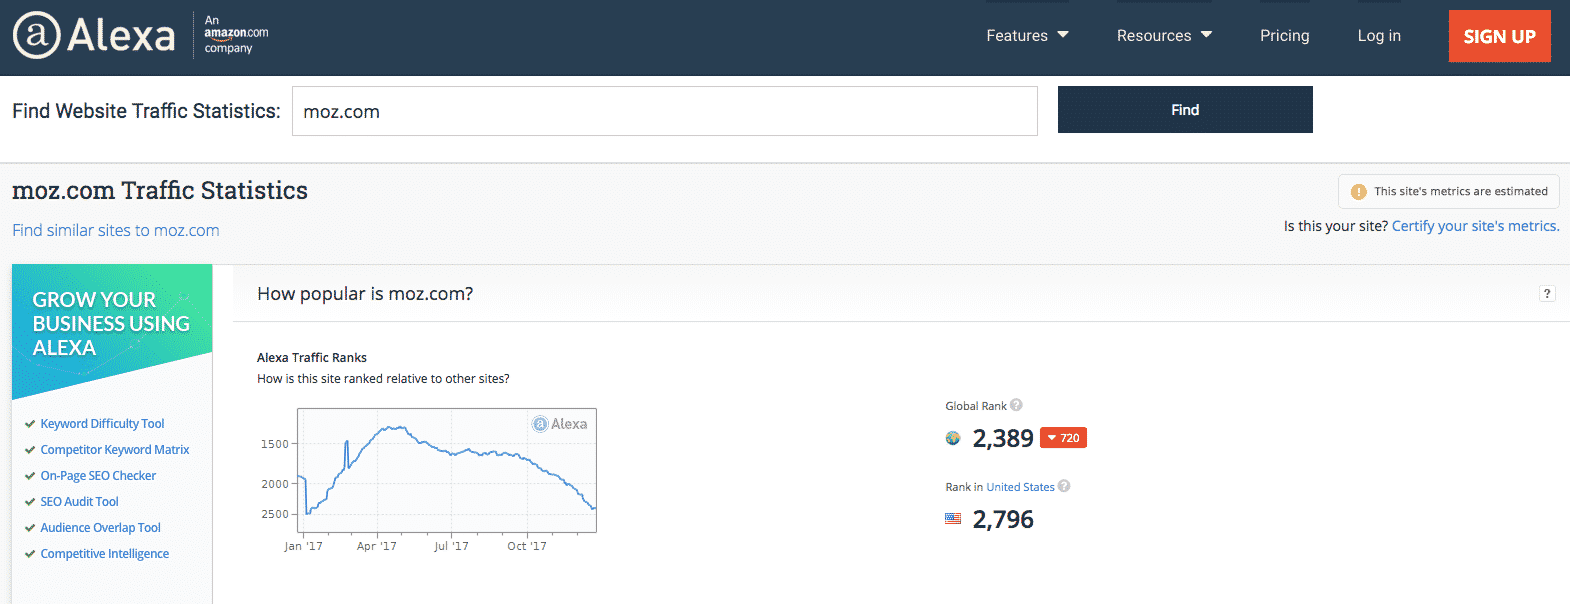Image resolution: width=1570 pixels, height=604 pixels.
Task: Click the Alexa logo in header
Action: (x=94, y=35)
